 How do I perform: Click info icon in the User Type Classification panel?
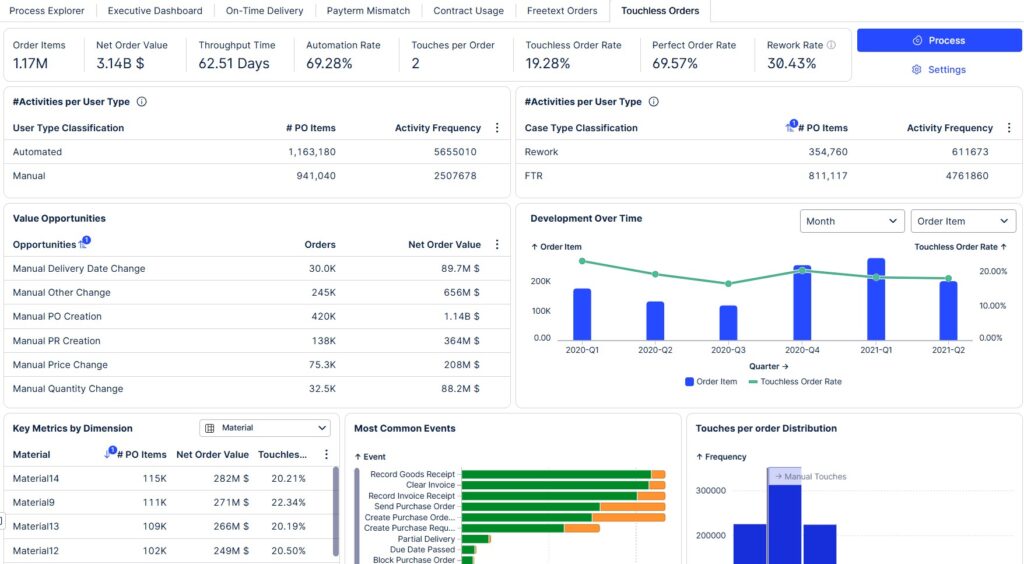point(142,102)
